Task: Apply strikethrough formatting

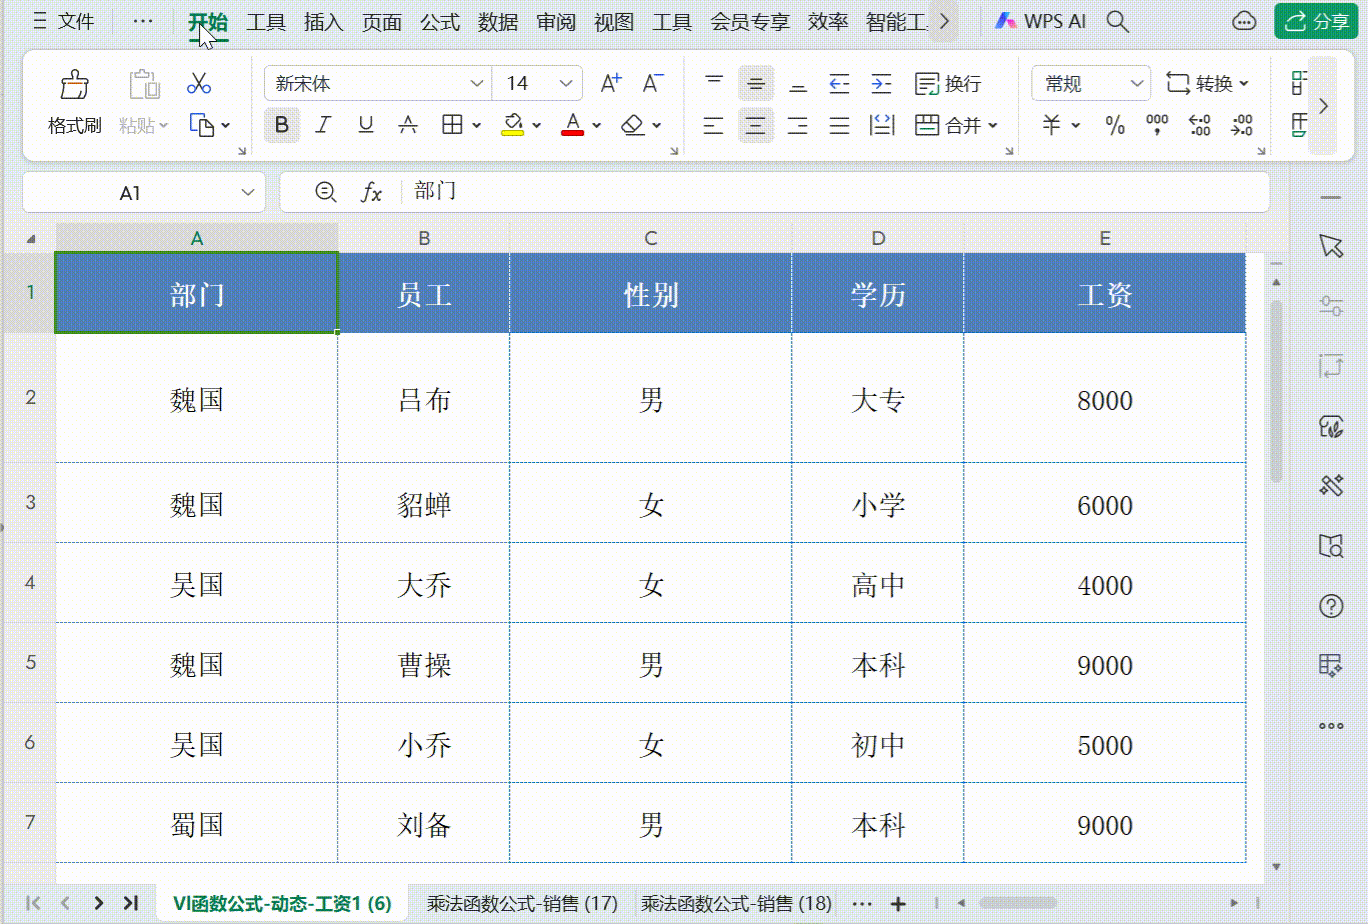Action: tap(408, 125)
